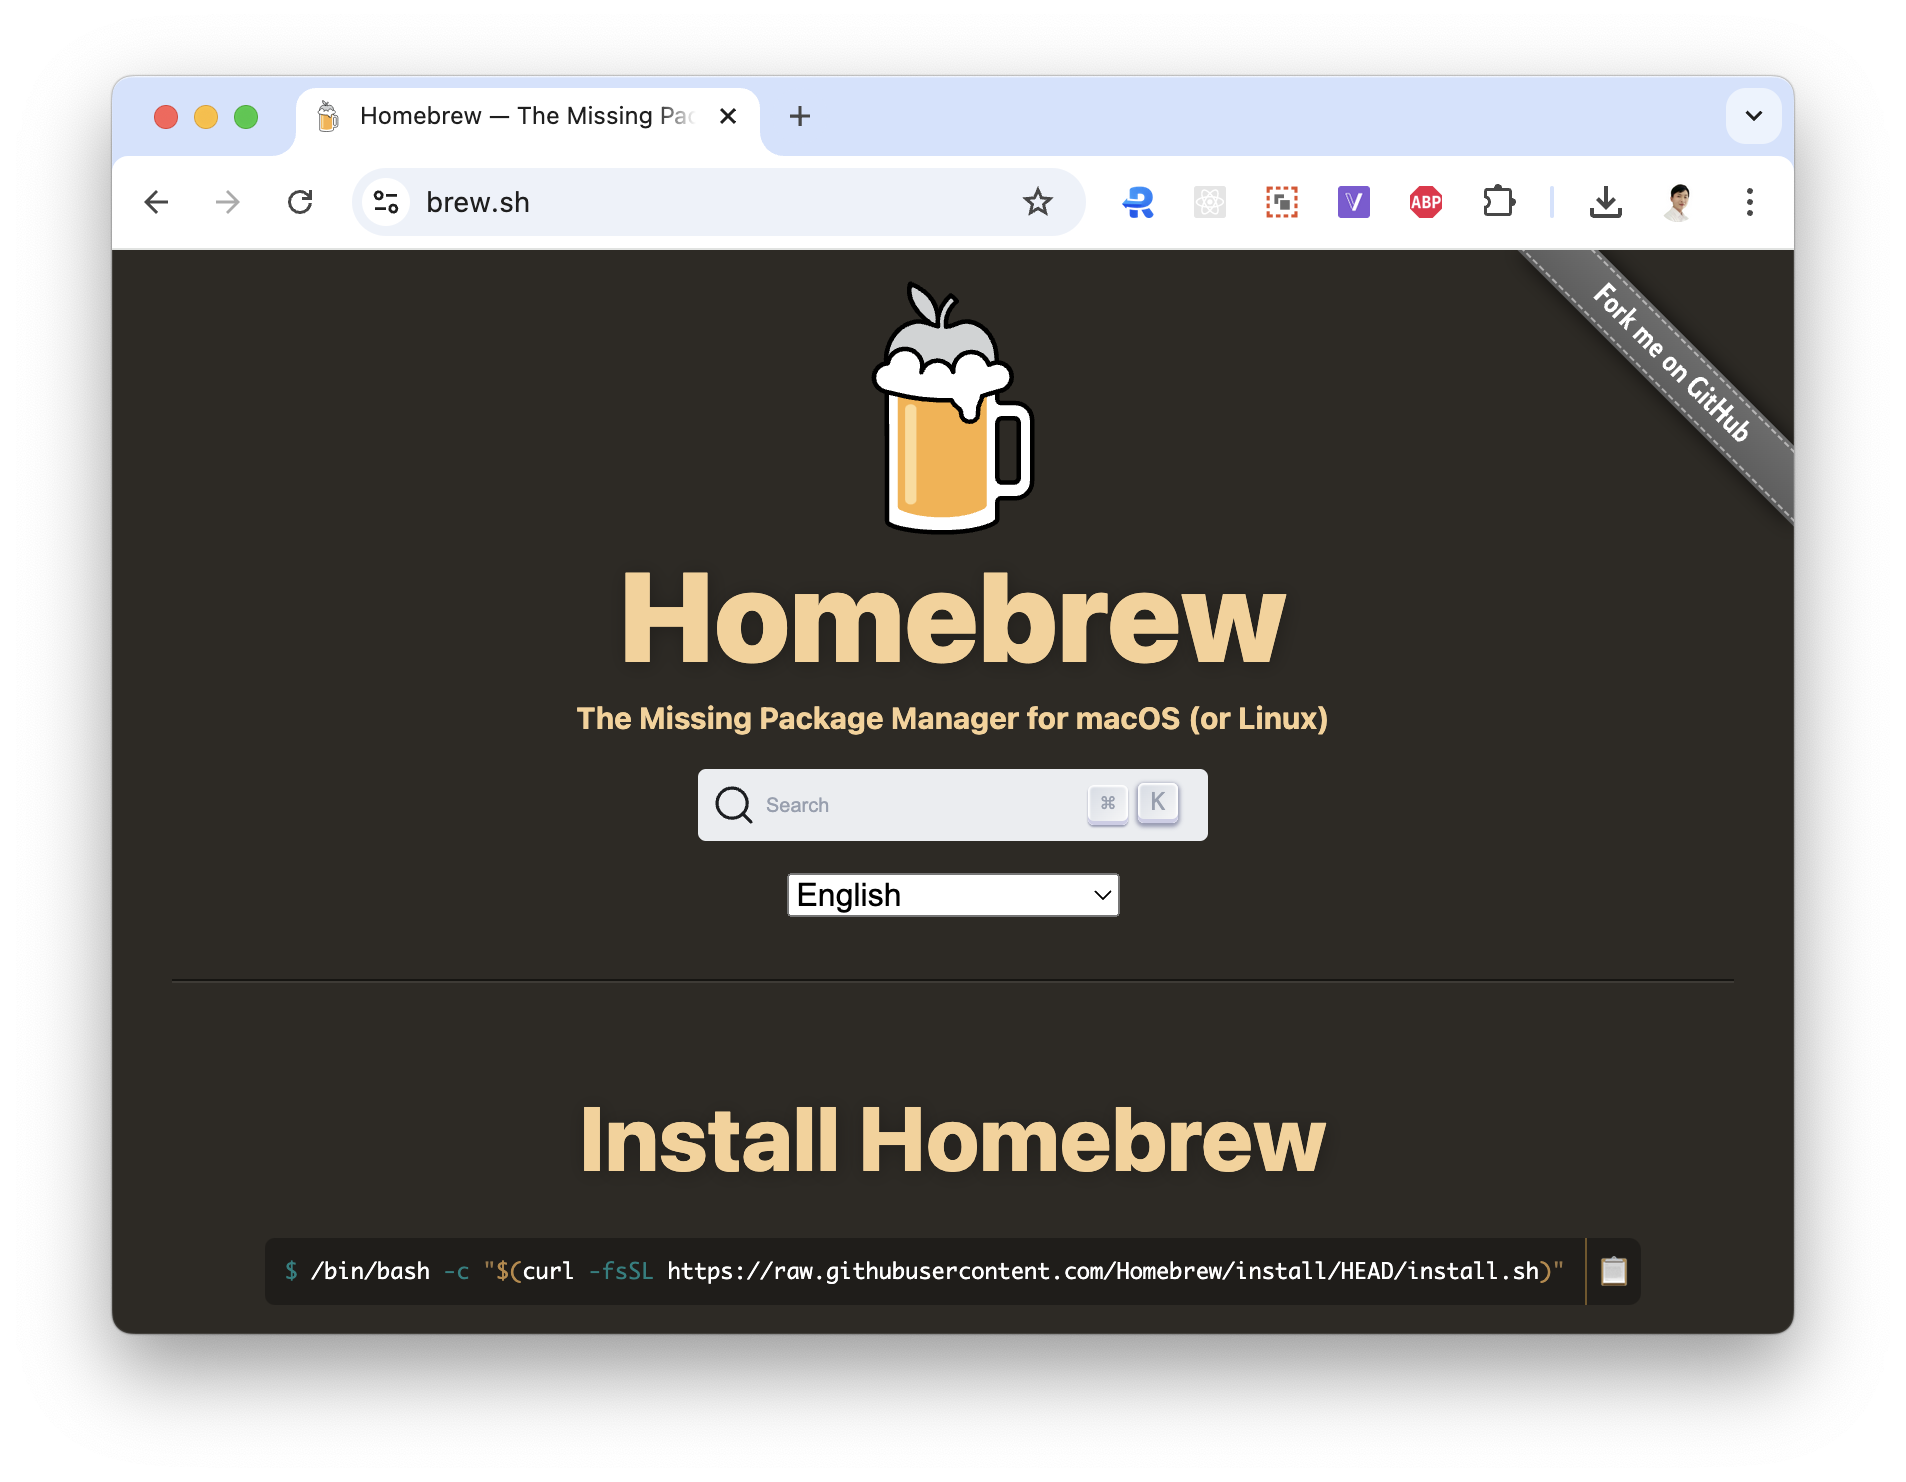This screenshot has height=1482, width=1906.
Task: Show Chrome downloads
Action: (1605, 202)
